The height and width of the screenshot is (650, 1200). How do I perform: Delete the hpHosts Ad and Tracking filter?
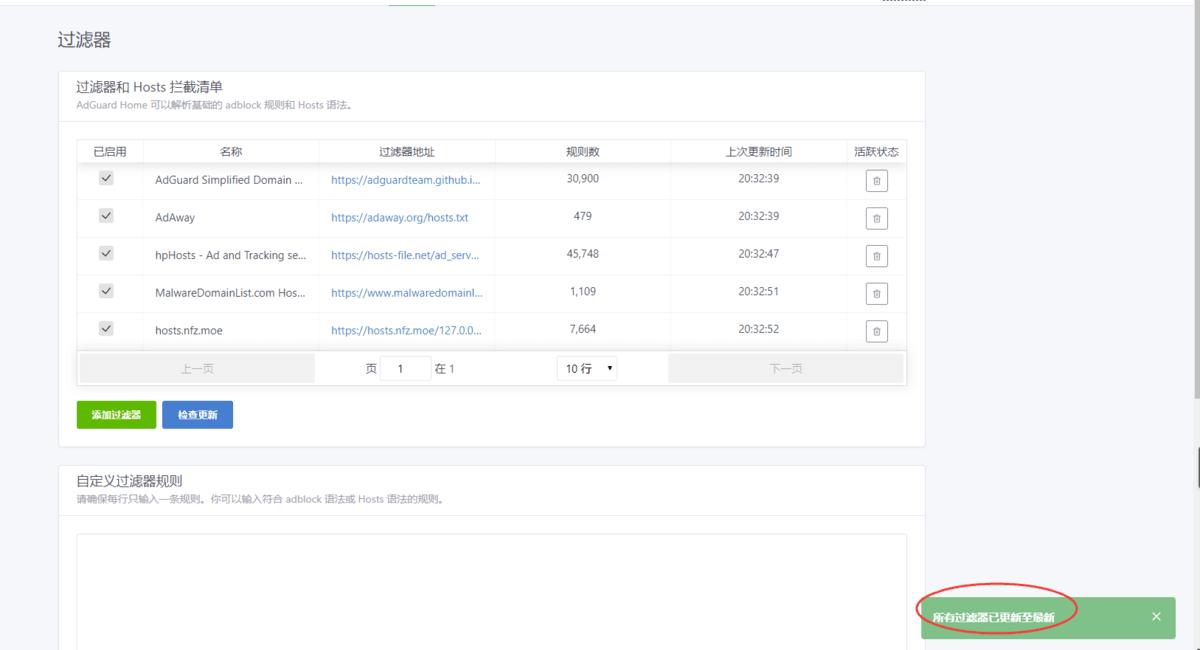876,255
